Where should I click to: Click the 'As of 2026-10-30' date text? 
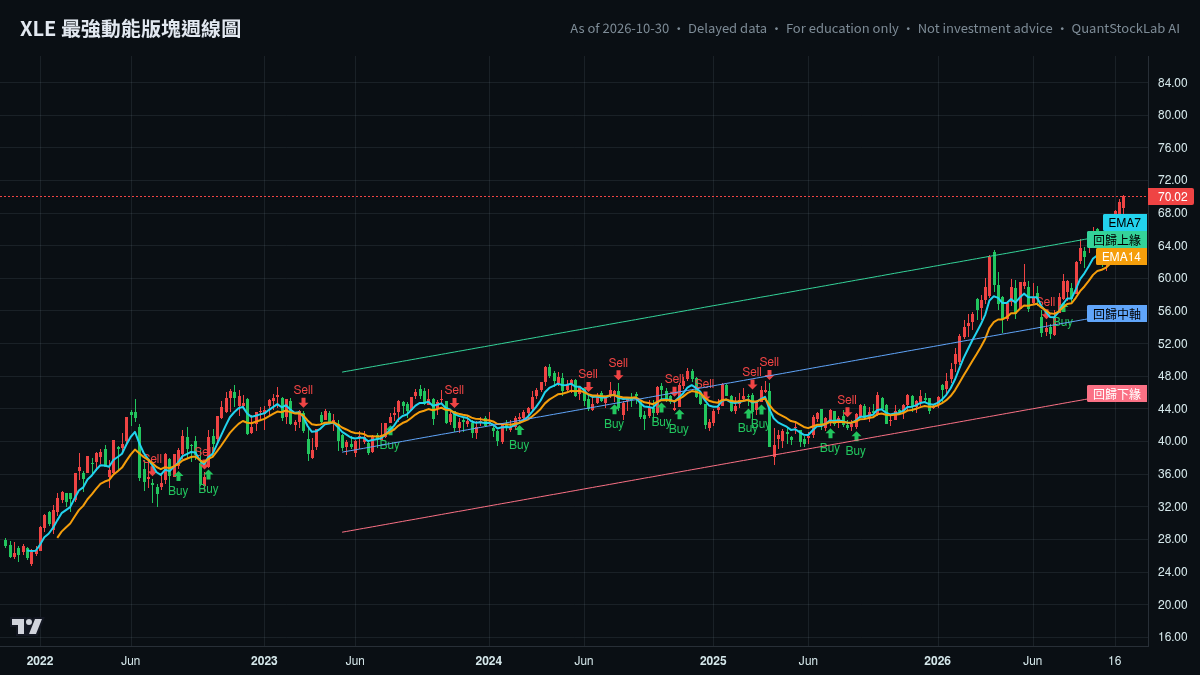point(620,29)
